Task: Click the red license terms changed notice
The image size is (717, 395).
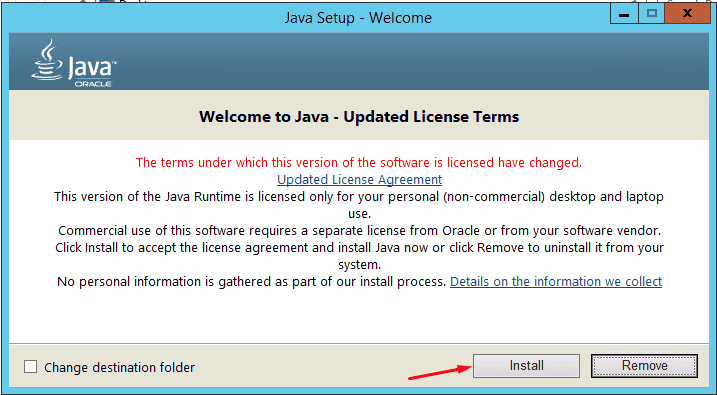Action: click(x=359, y=163)
